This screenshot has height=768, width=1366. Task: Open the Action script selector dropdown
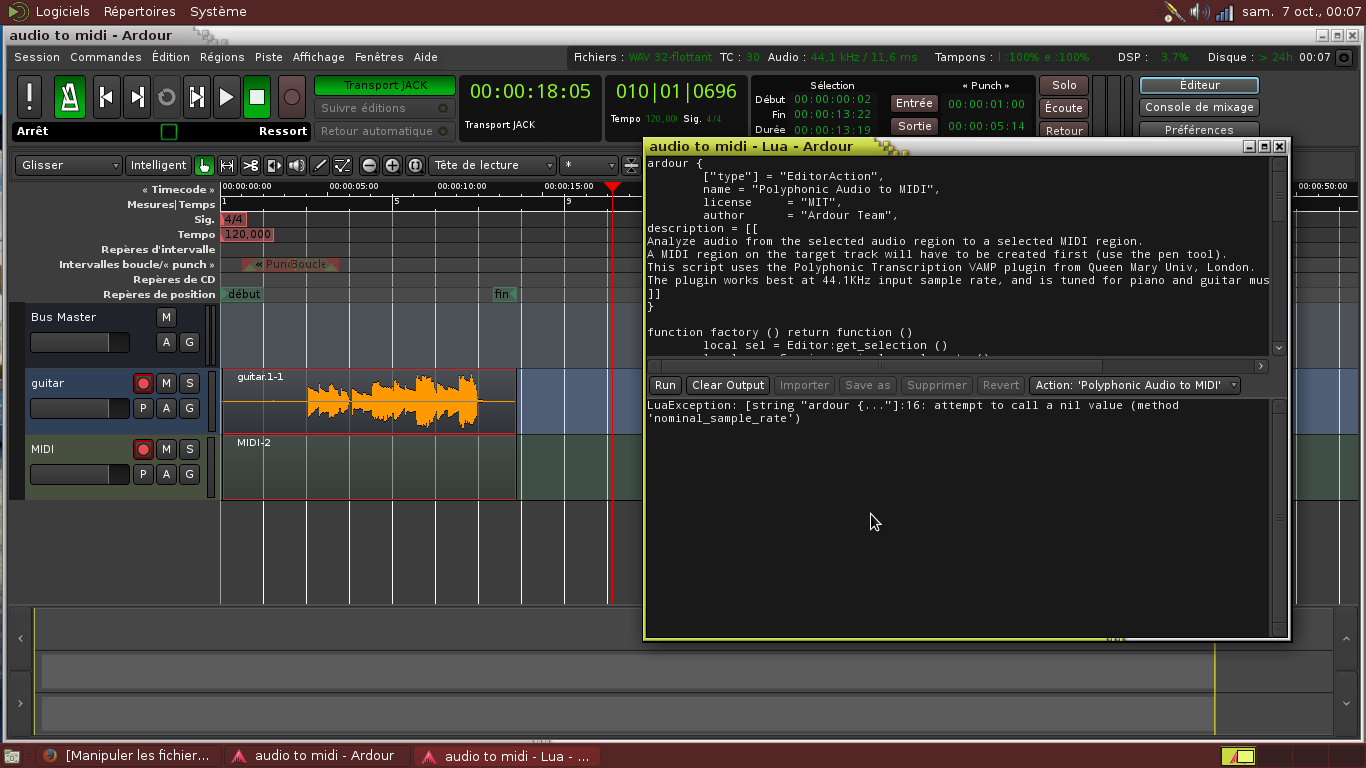pos(1135,385)
